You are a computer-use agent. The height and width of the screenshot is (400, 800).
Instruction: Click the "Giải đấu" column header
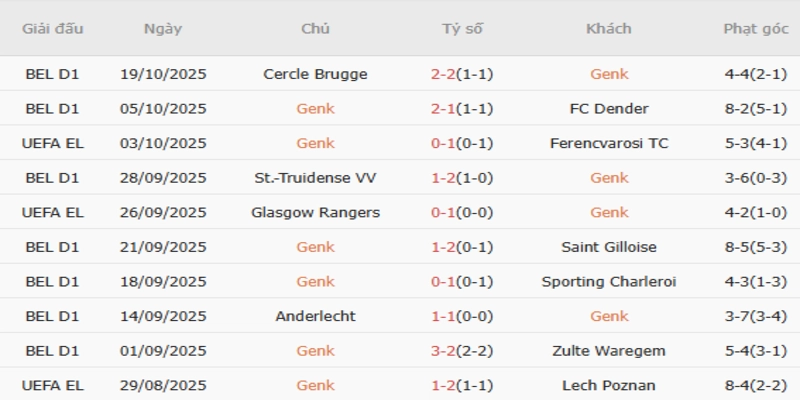53,29
